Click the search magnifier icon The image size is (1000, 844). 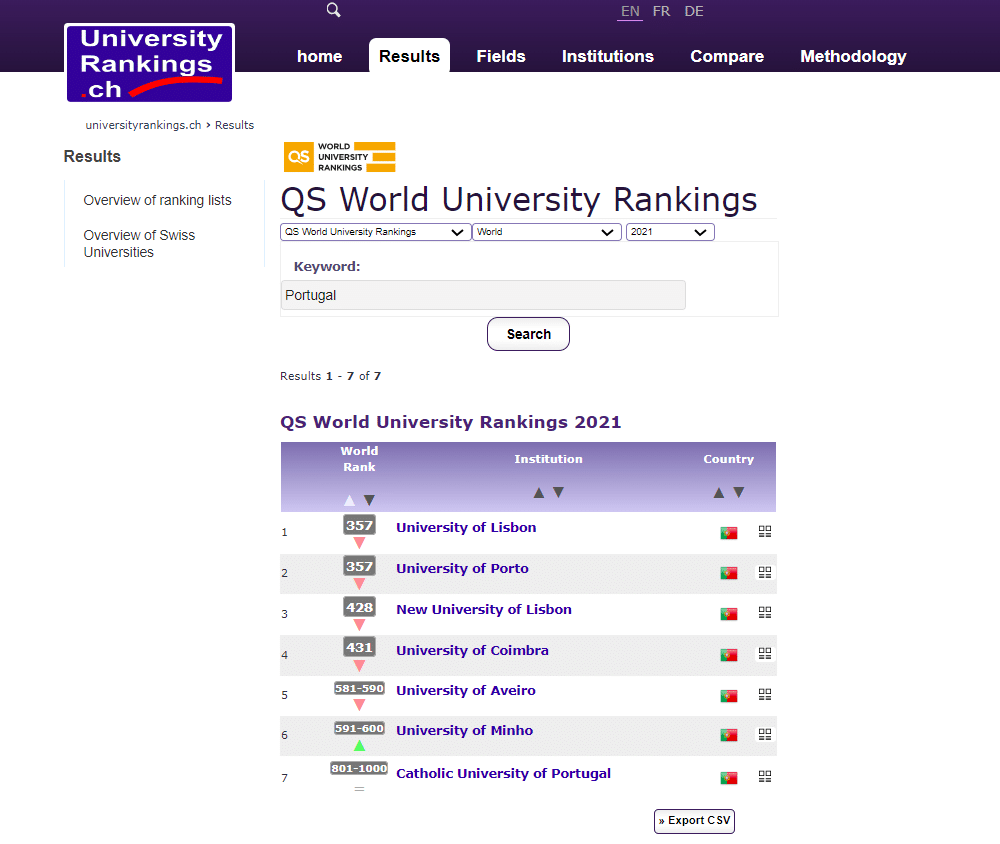[333, 10]
